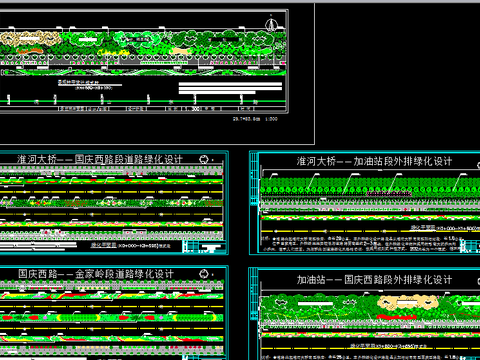Select compass symbol beside 国庆西路——金家岭段 title
Image resolution: width=480 pixels, height=360 pixels.
(x=204, y=274)
